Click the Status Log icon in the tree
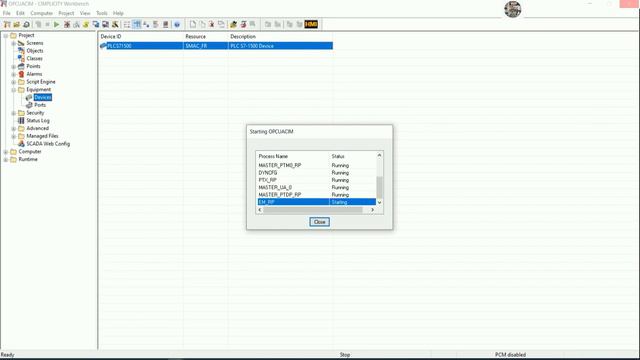 click(x=21, y=120)
